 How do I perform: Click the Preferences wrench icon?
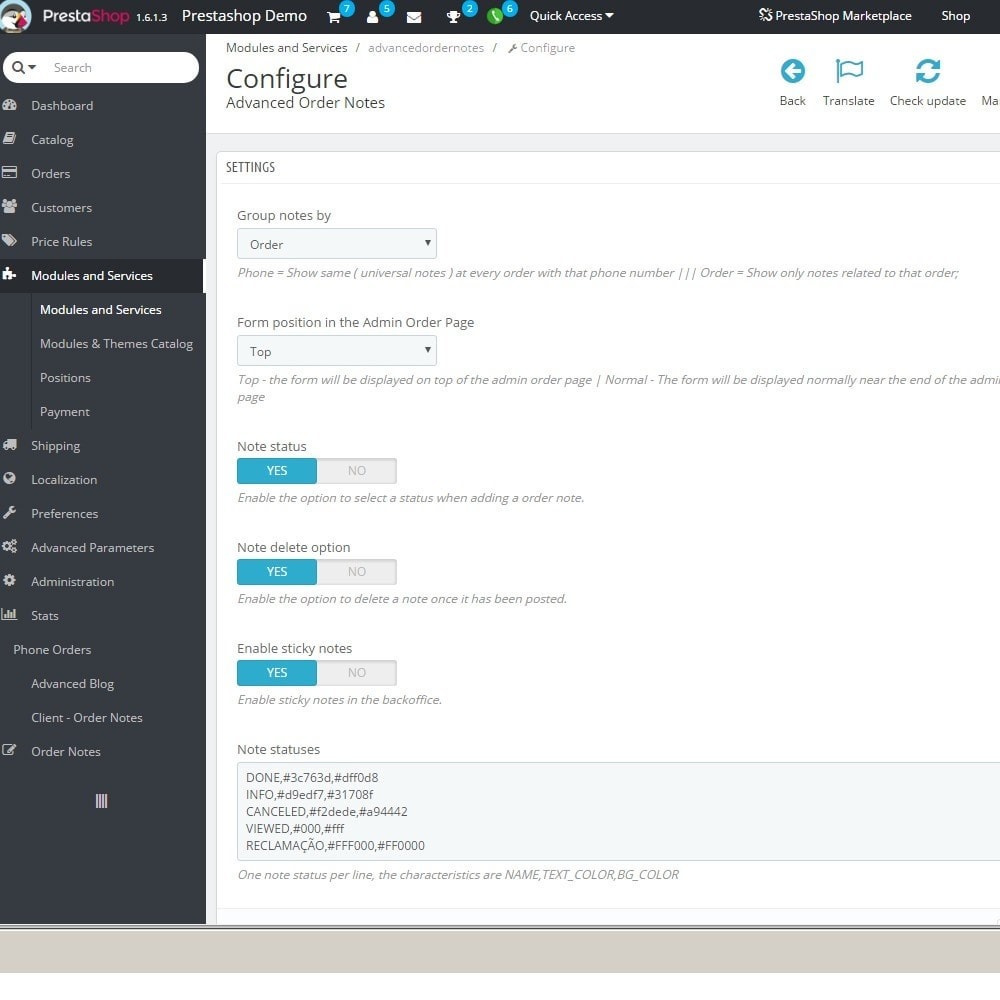pyautogui.click(x=10, y=512)
